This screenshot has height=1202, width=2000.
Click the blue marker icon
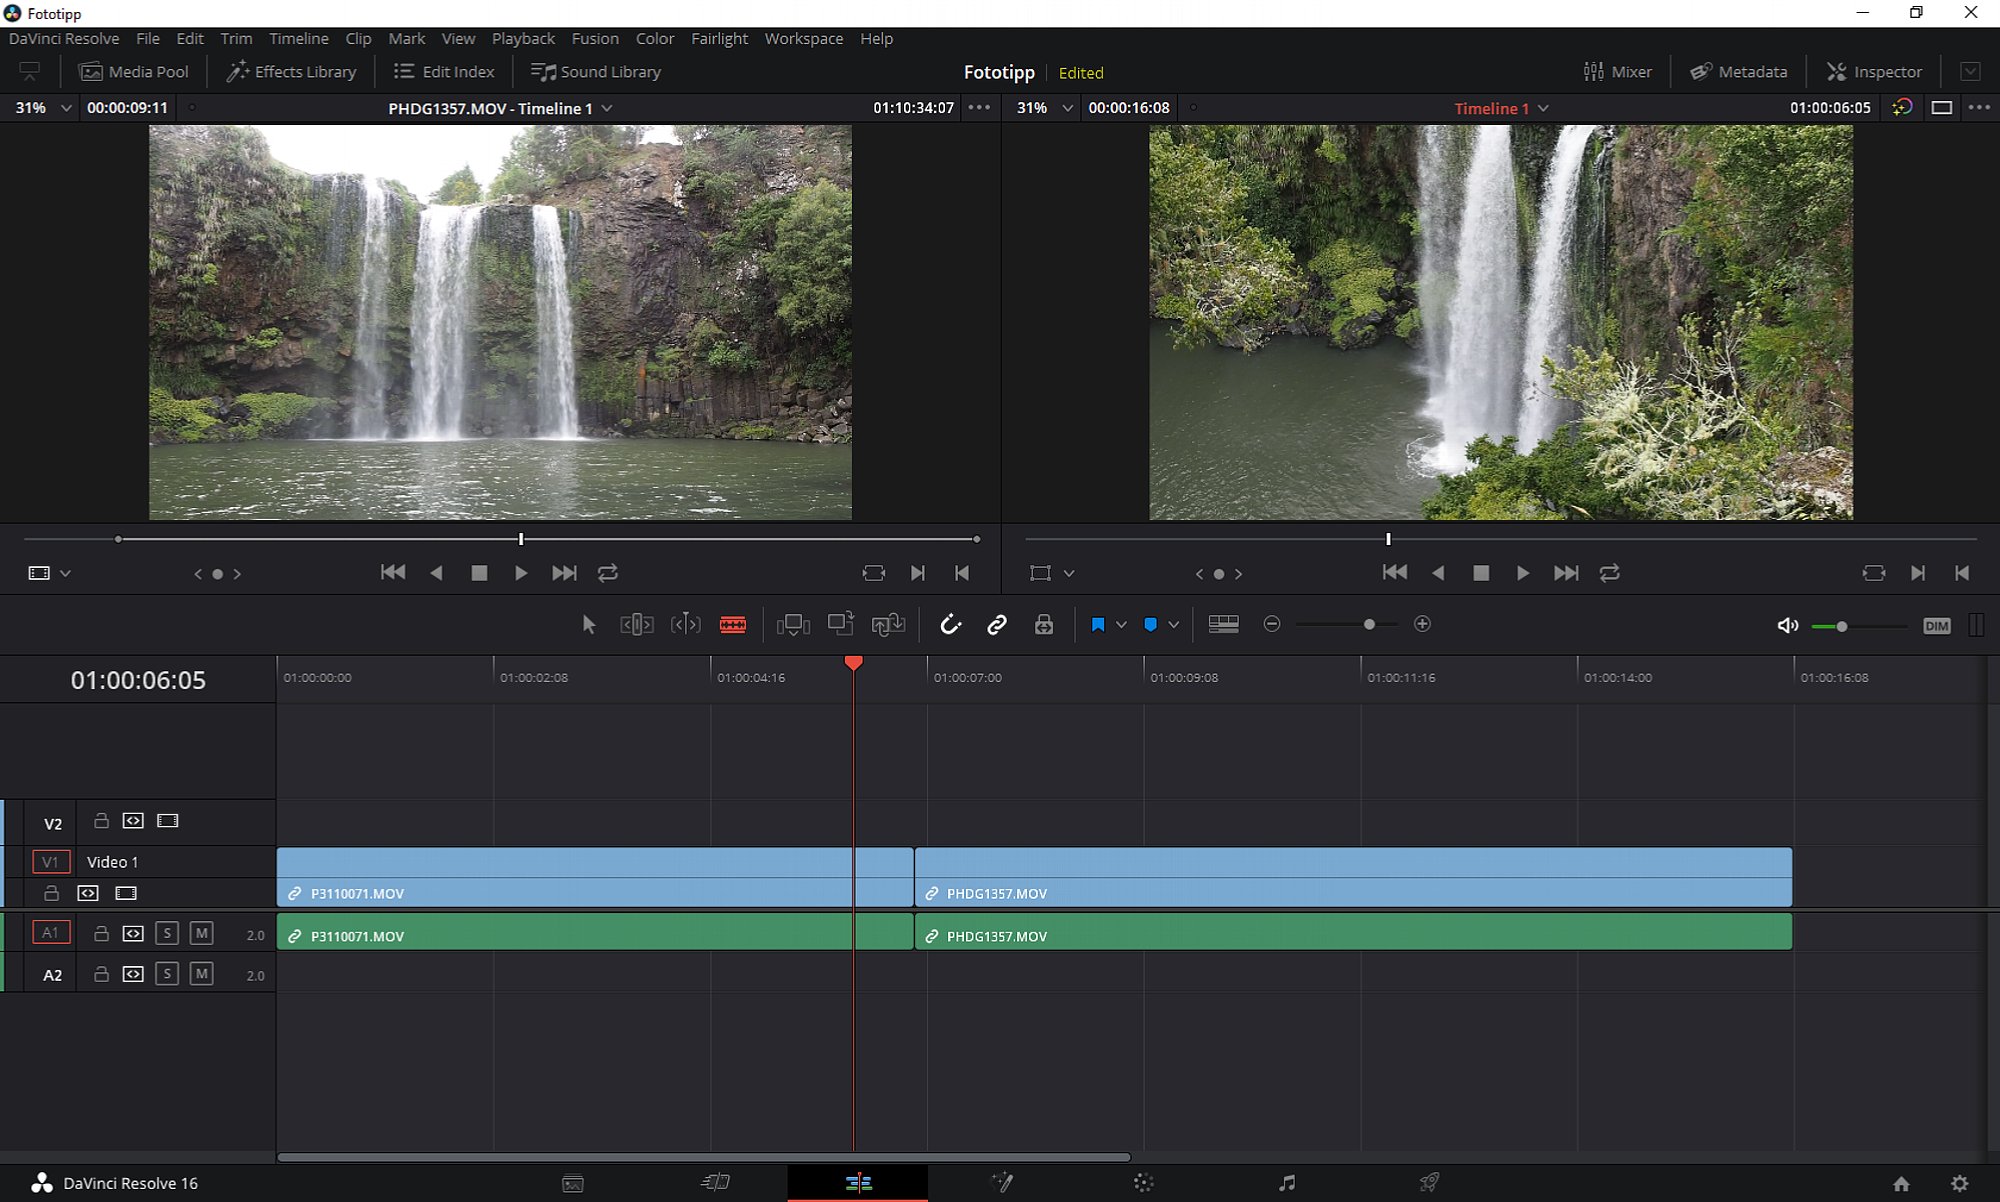(x=1151, y=625)
